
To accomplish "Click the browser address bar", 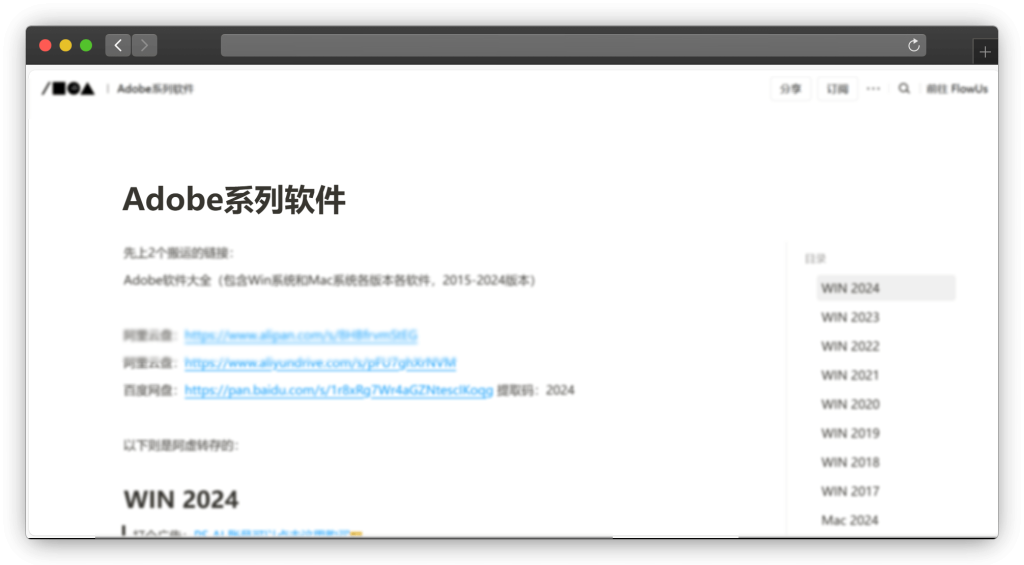I will click(x=573, y=45).
